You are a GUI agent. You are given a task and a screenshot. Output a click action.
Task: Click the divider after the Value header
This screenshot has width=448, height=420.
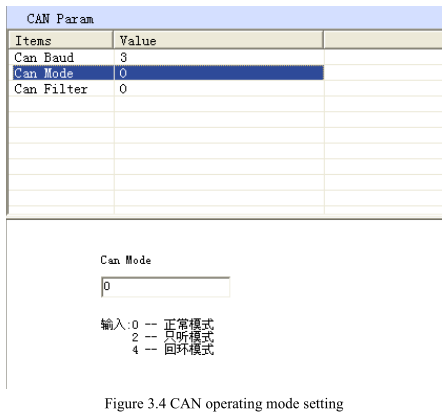(323, 40)
